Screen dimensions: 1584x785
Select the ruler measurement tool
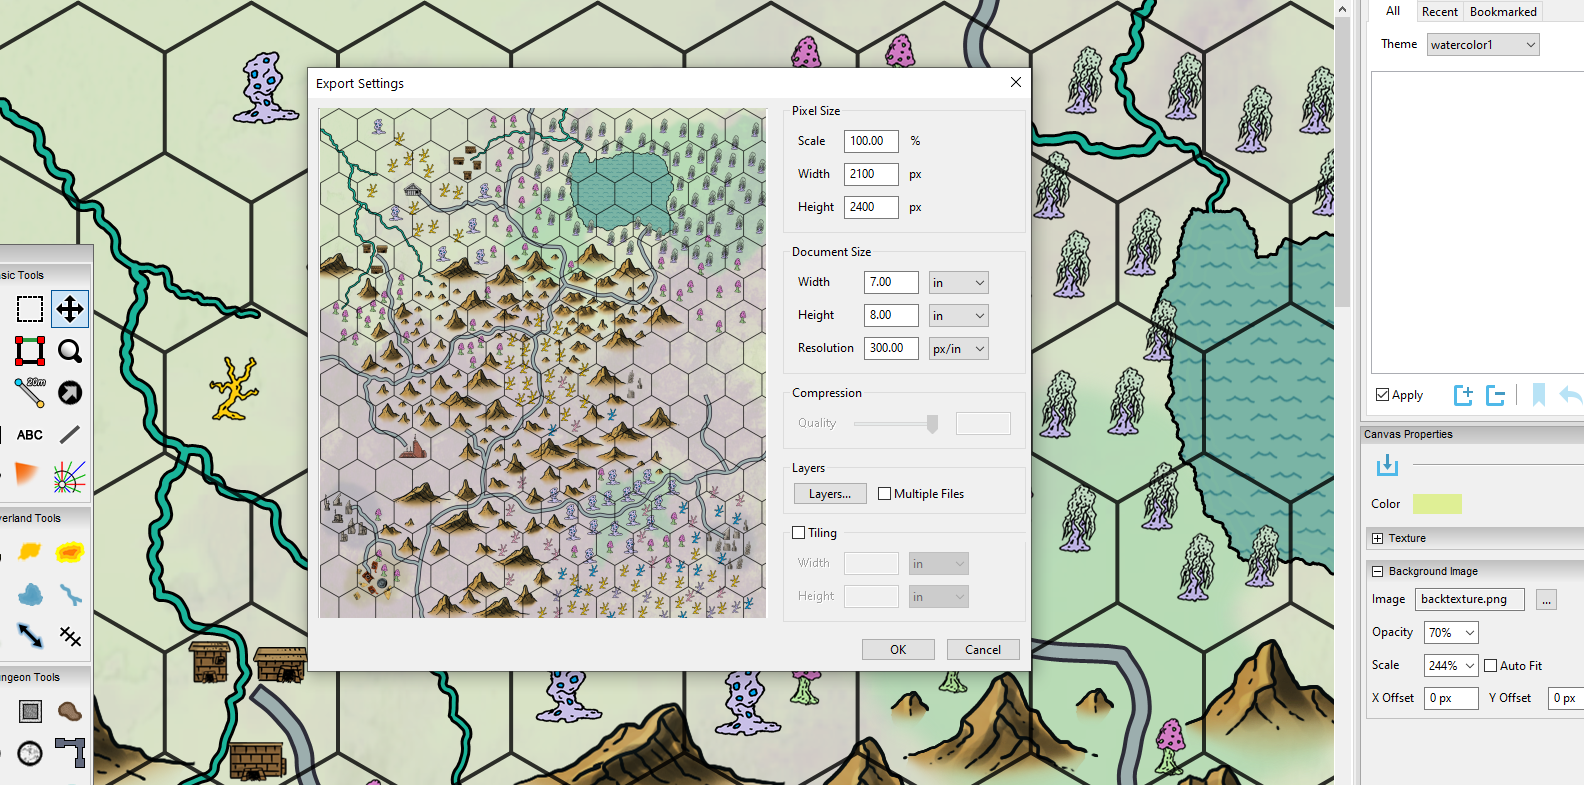click(x=30, y=392)
